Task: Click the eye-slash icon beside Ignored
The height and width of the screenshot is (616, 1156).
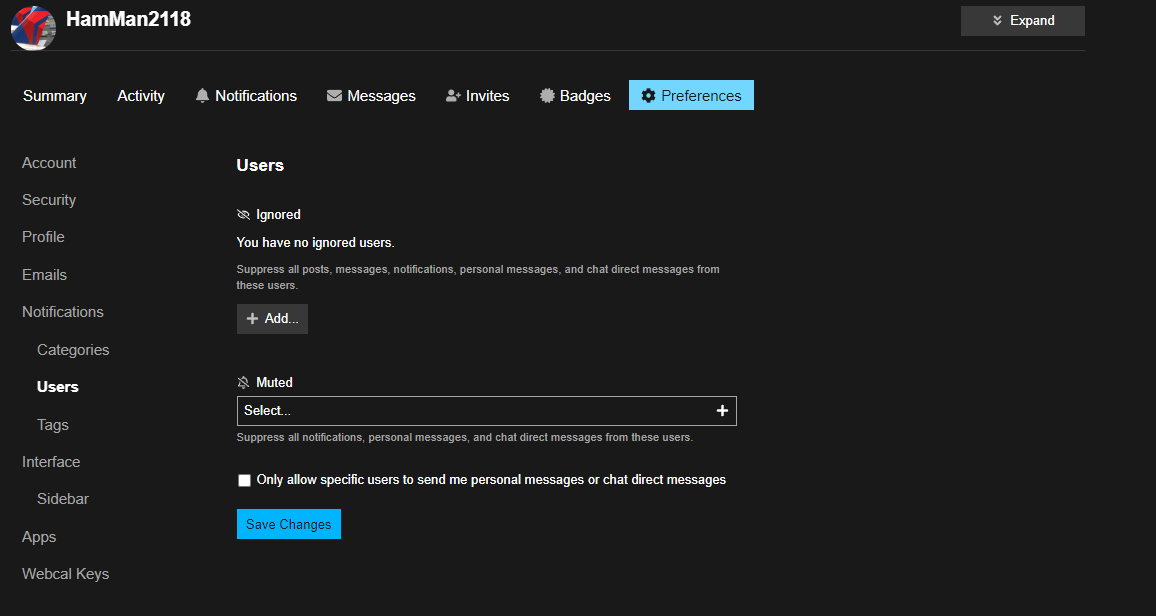Action: [x=243, y=214]
